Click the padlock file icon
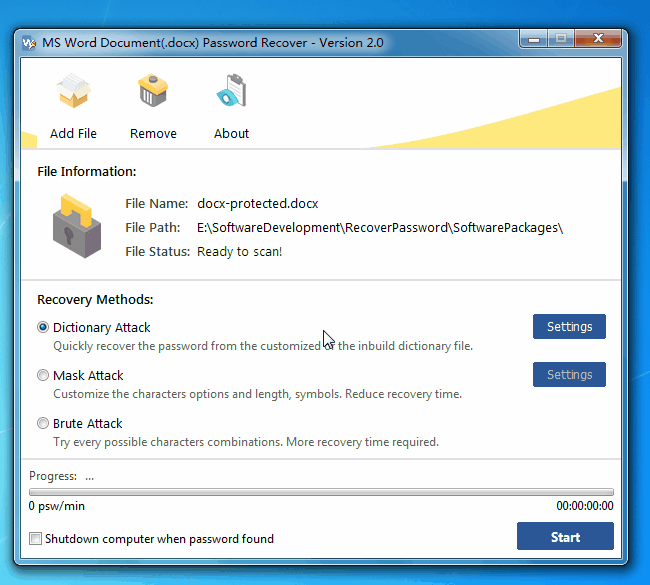This screenshot has width=650, height=585. point(77,226)
